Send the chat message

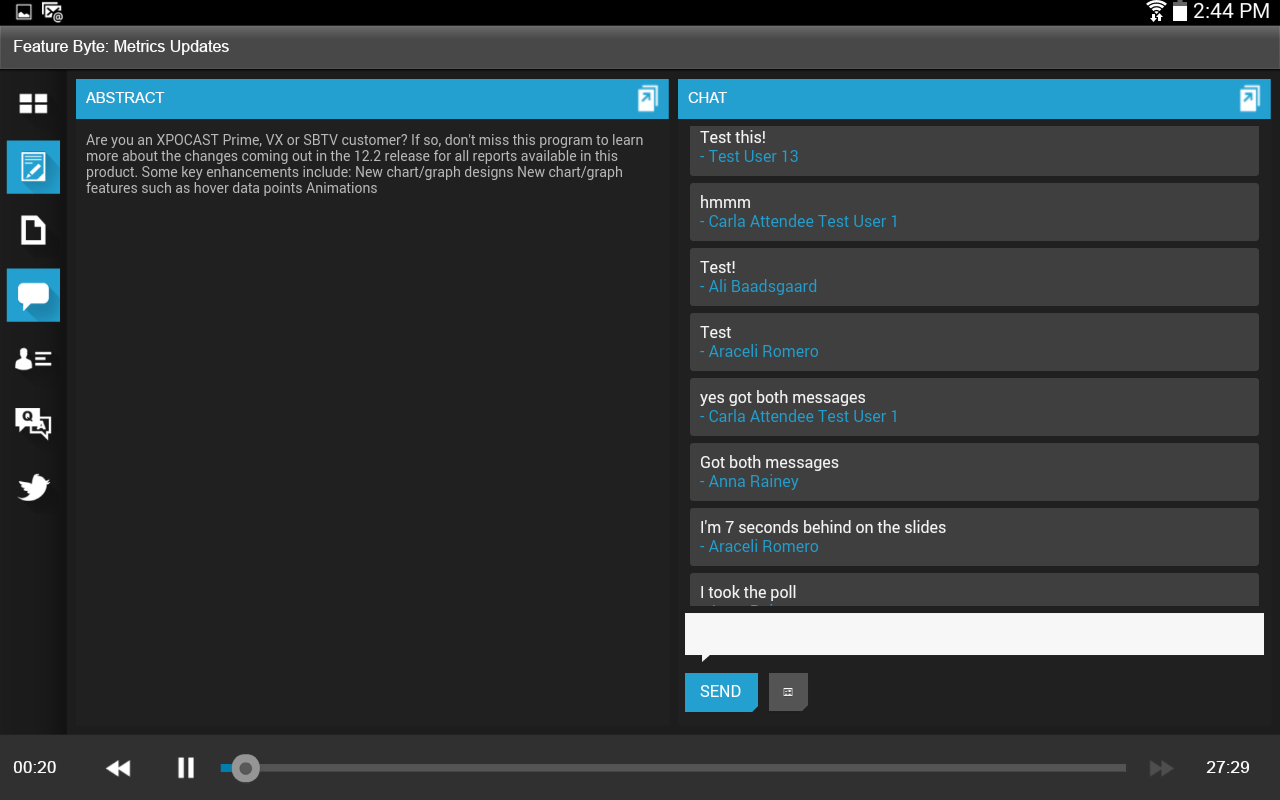(721, 692)
